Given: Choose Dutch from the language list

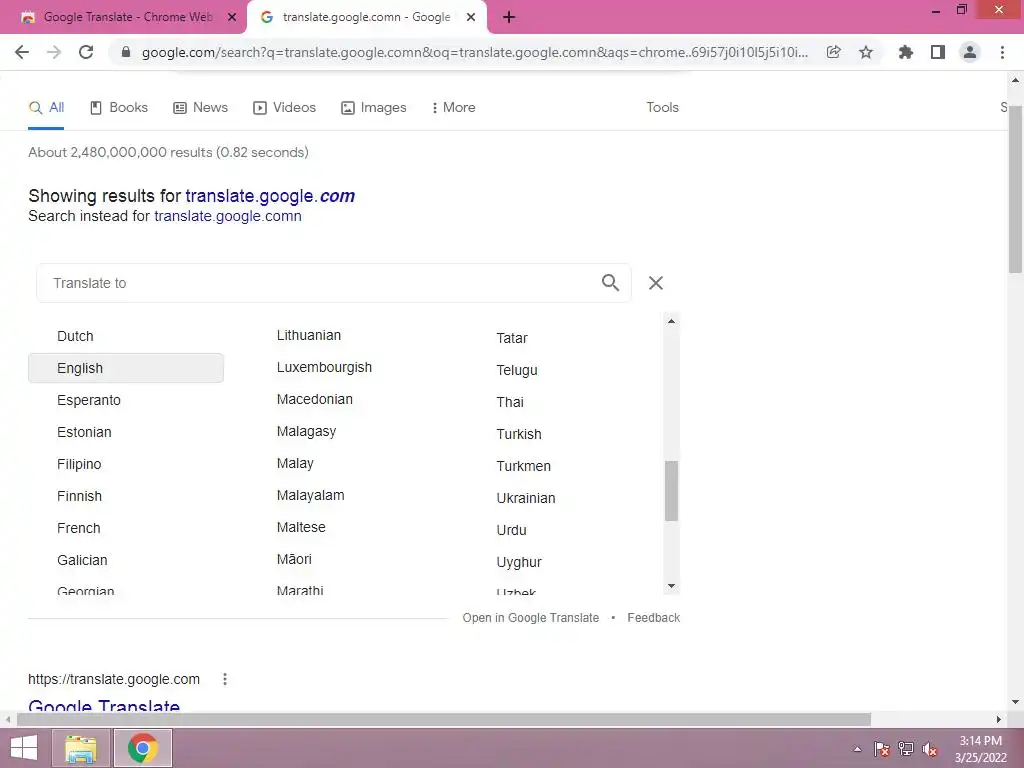Looking at the screenshot, I should [x=75, y=336].
